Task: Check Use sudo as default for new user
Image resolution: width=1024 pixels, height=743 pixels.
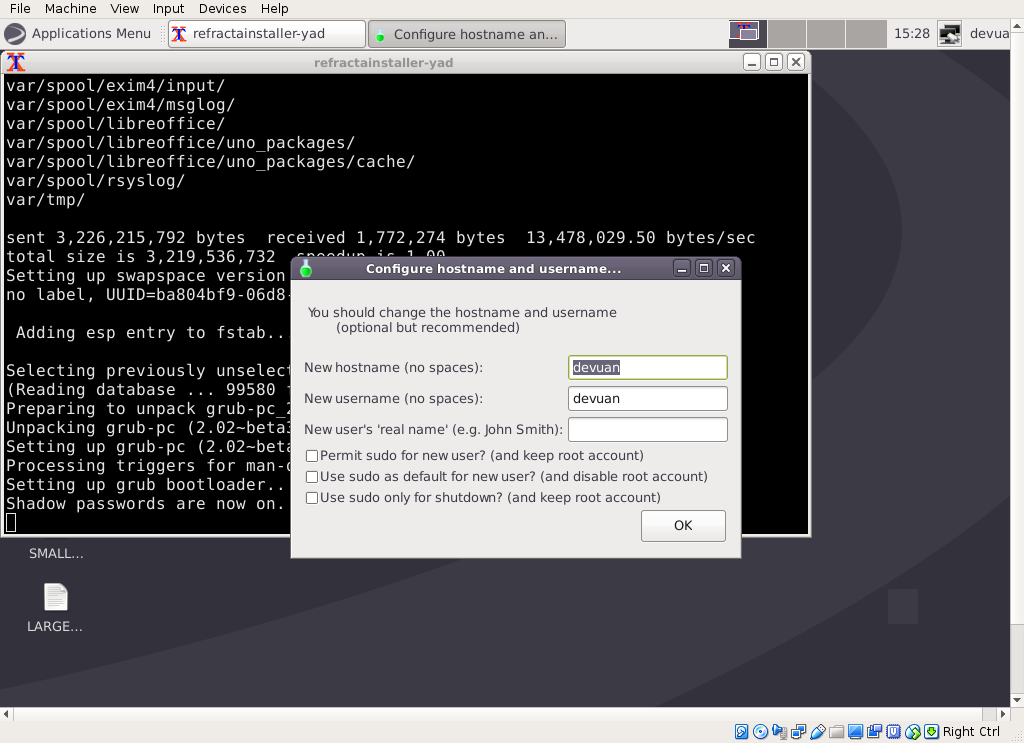Action: pos(312,477)
